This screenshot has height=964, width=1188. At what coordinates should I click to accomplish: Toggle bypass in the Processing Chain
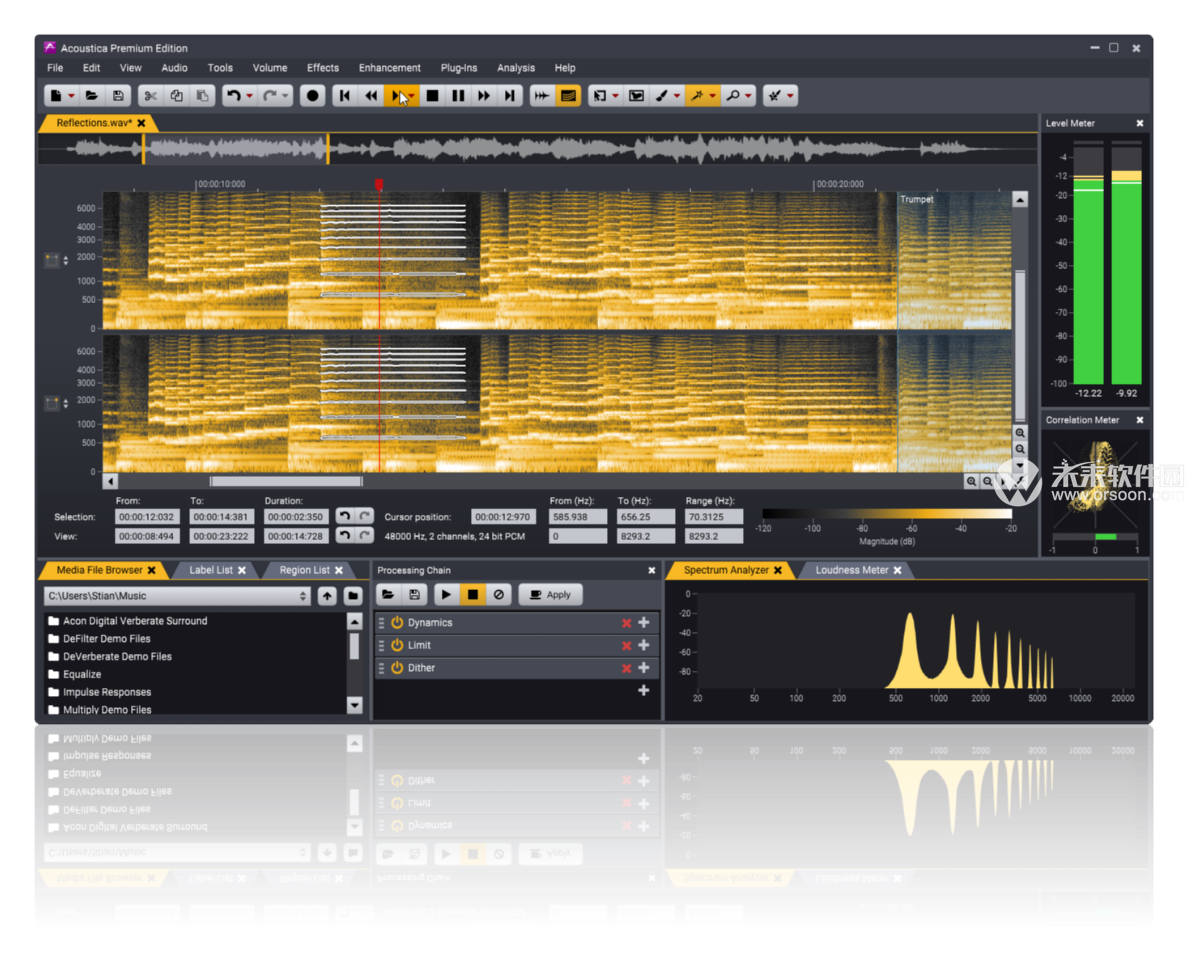click(x=499, y=595)
